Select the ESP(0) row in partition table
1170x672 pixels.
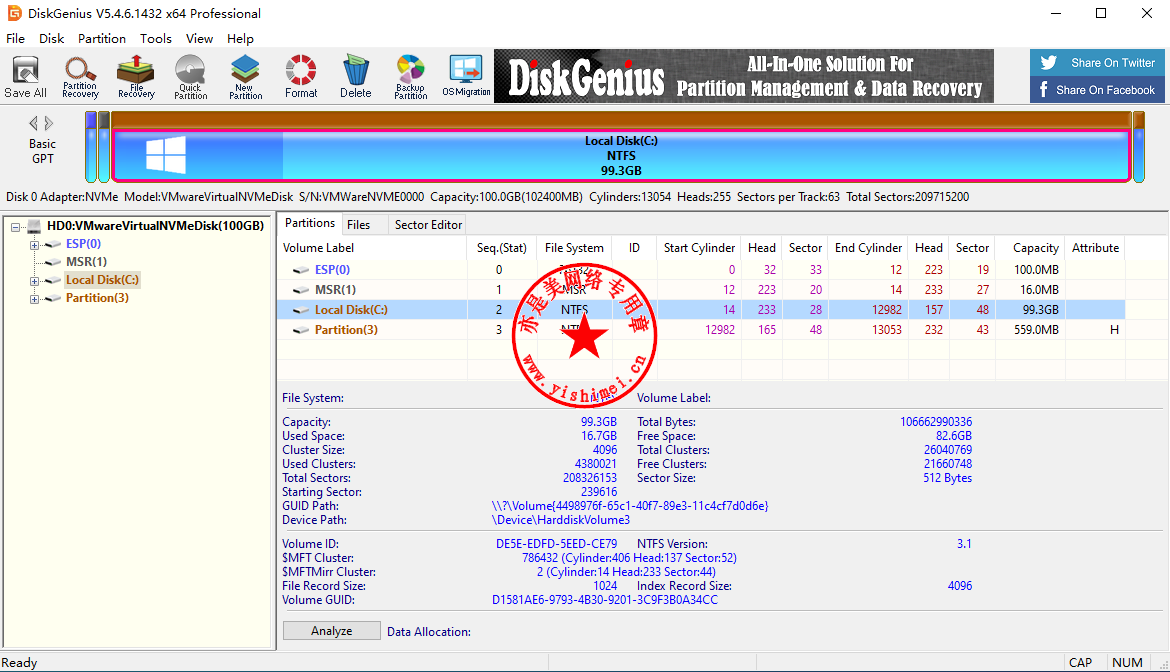click(x=701, y=270)
